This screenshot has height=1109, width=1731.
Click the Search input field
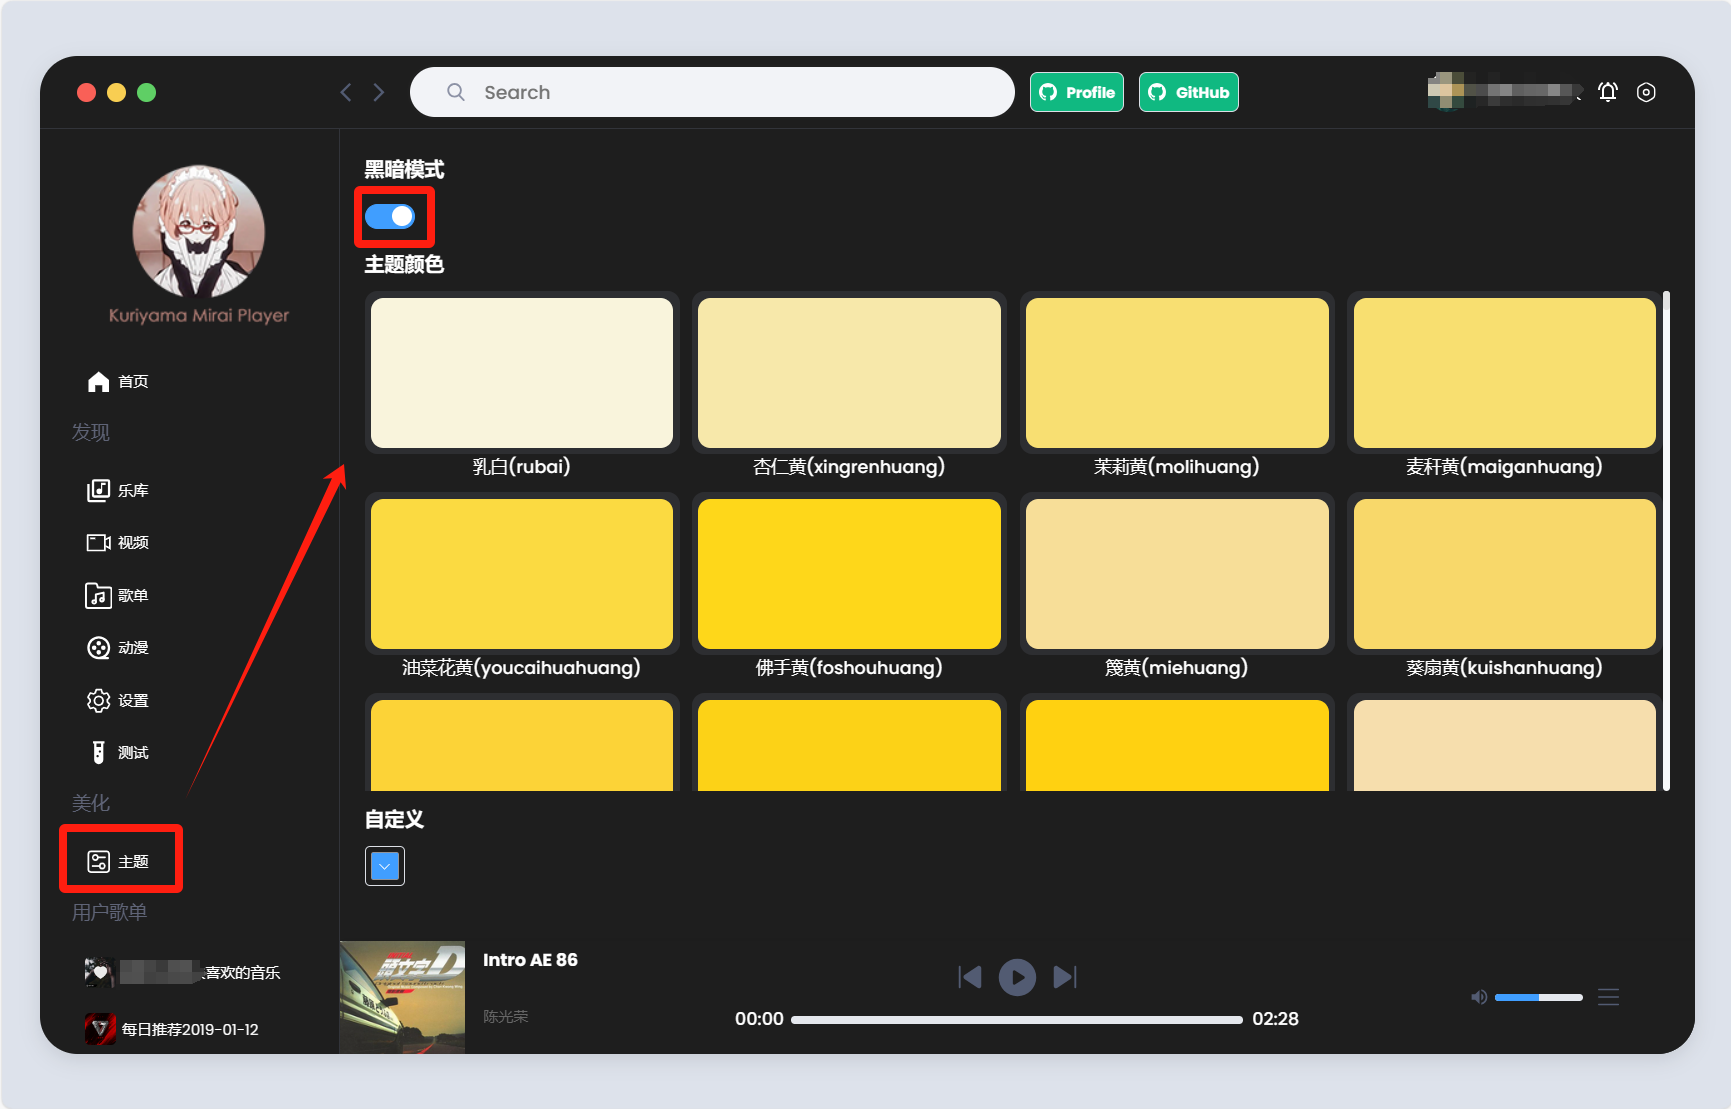[x=712, y=92]
